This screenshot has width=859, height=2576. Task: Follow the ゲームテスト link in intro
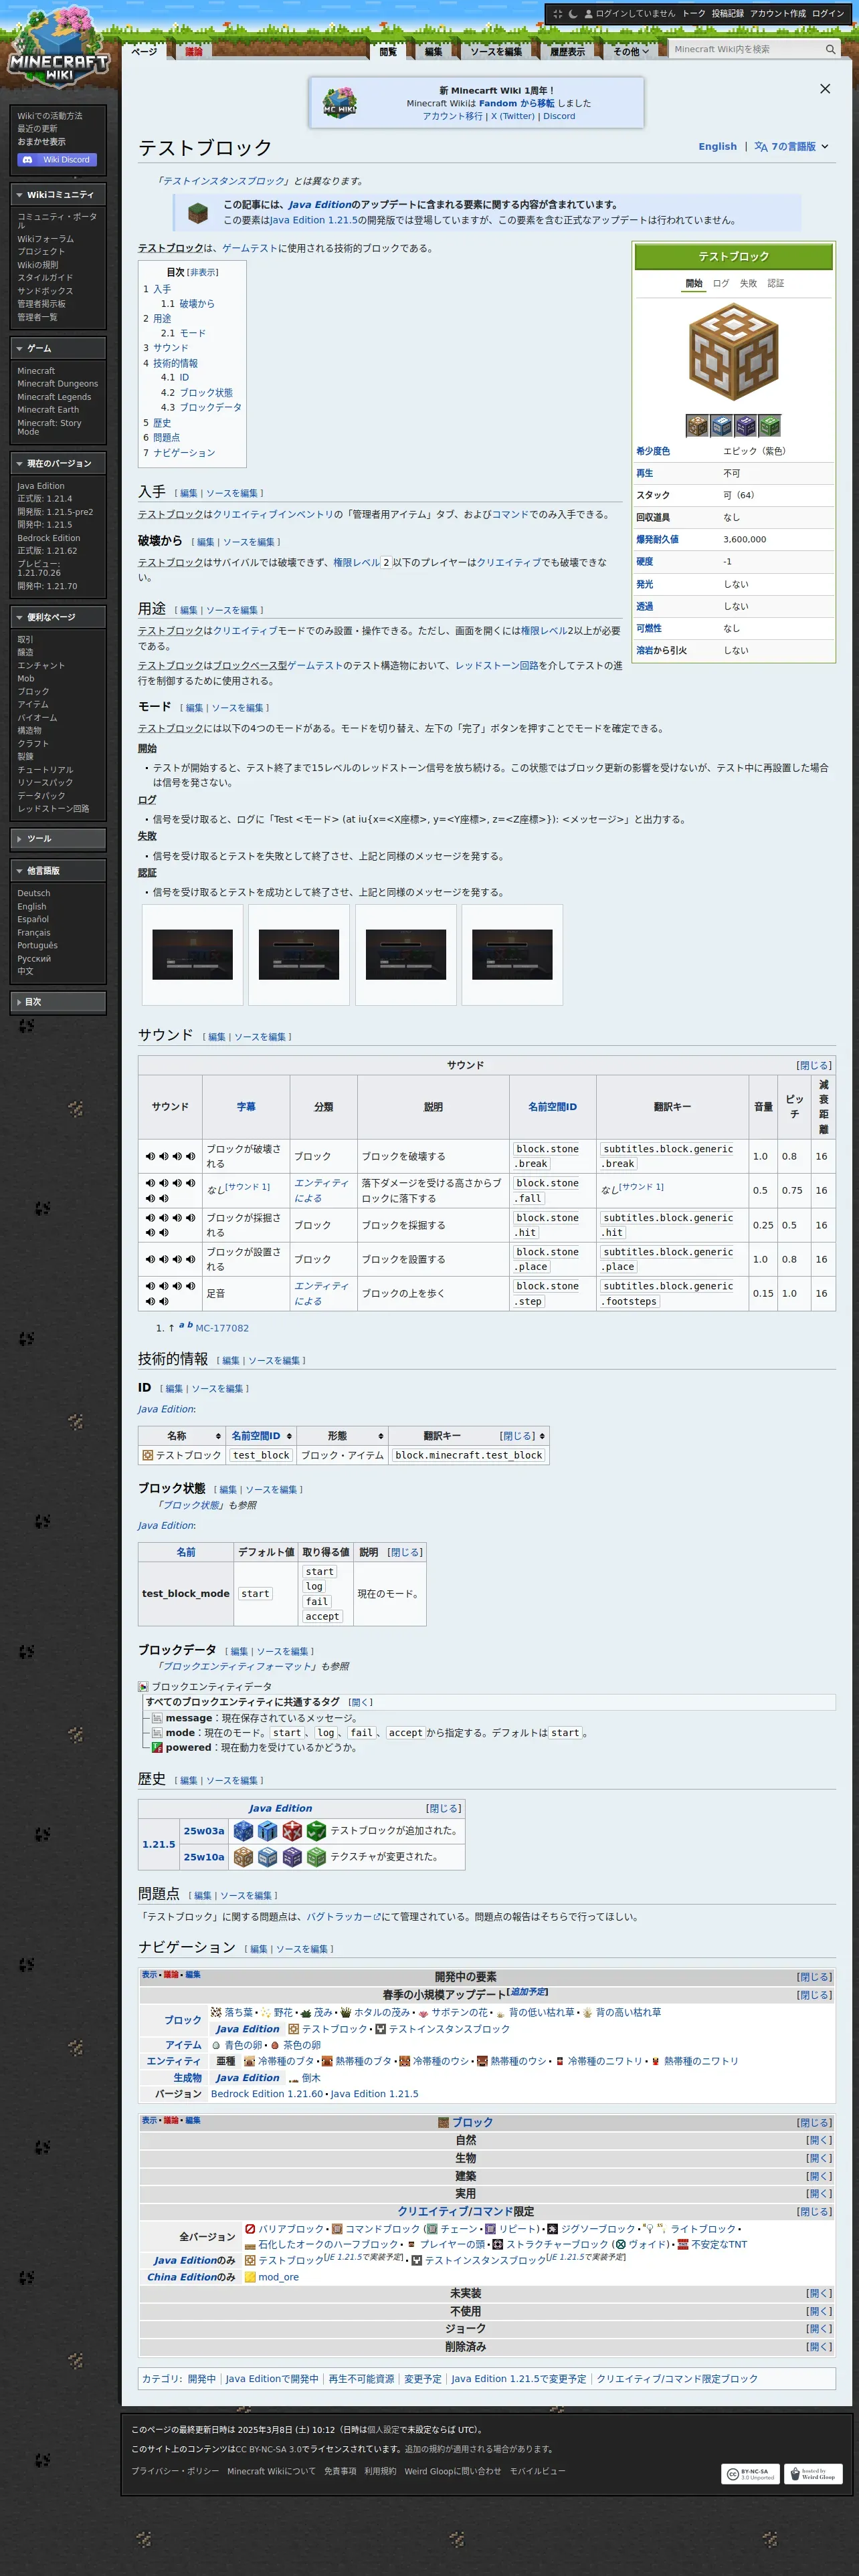coord(249,248)
